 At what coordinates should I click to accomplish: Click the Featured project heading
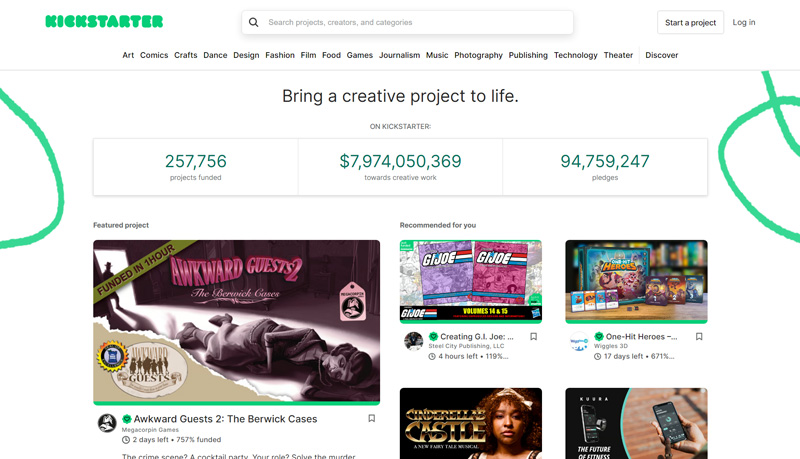click(x=121, y=225)
